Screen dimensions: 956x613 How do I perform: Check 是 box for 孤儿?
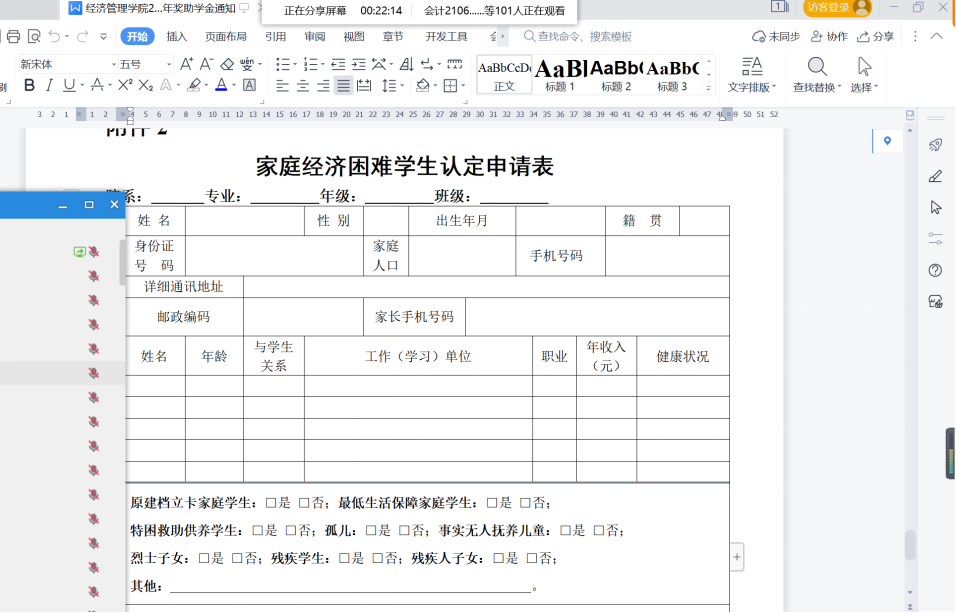coord(371,531)
